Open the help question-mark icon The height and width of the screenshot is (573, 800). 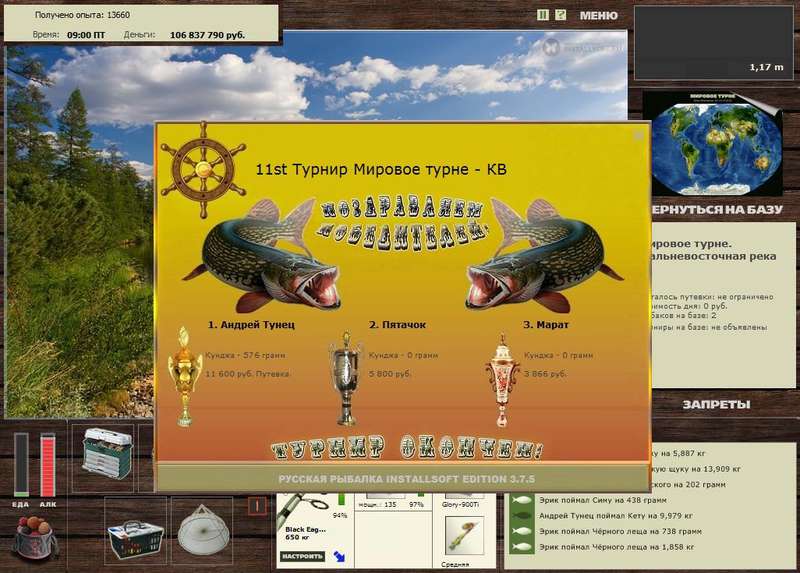click(560, 15)
